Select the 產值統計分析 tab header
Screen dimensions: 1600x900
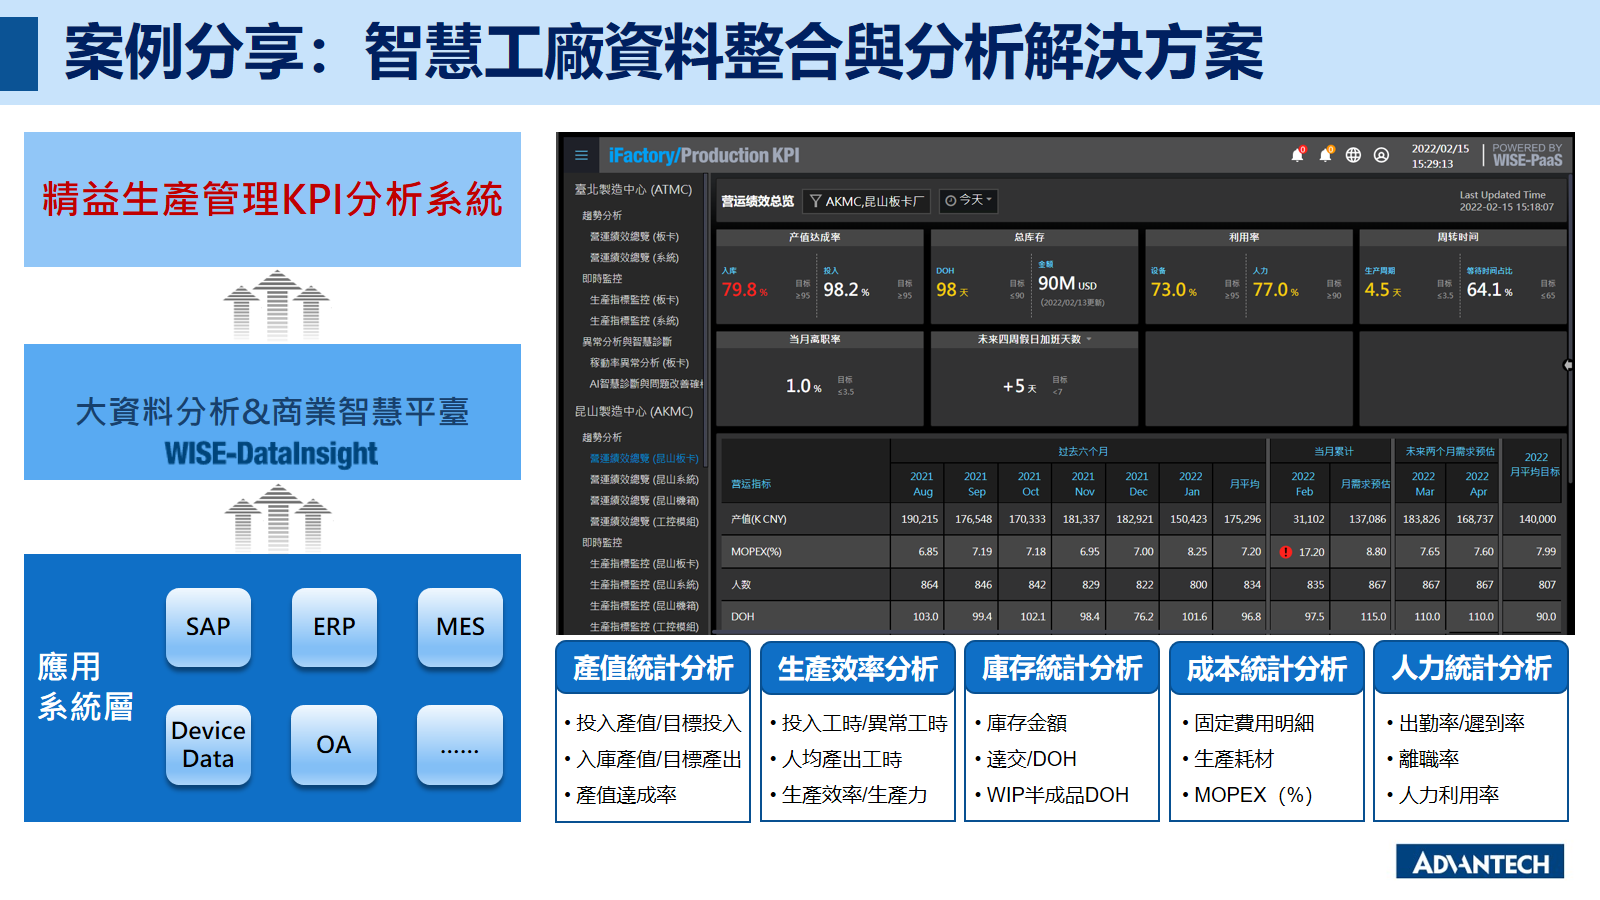pyautogui.click(x=653, y=668)
